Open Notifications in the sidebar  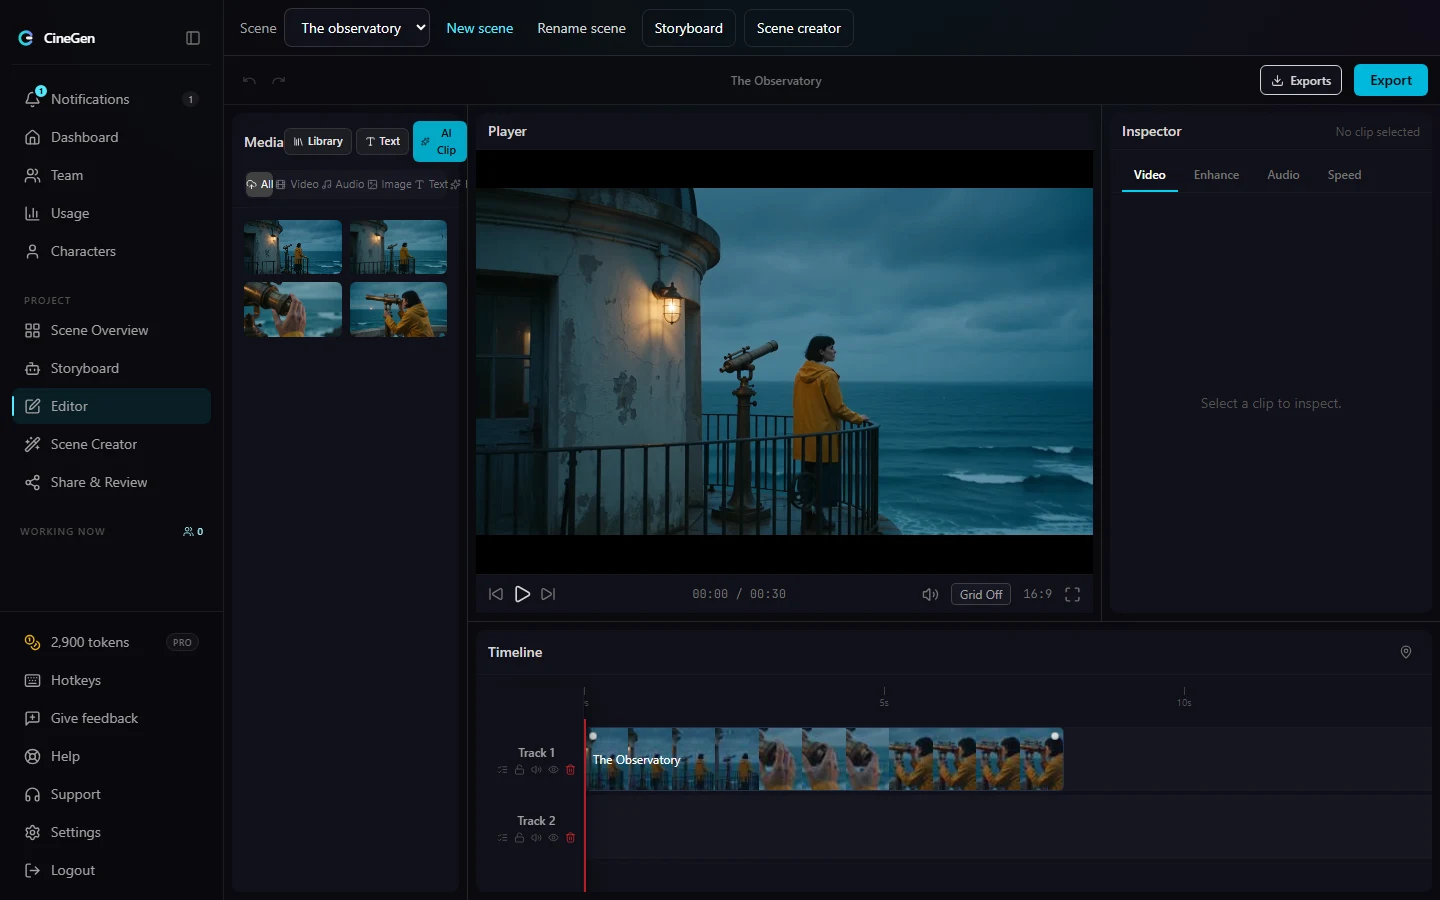(111, 99)
